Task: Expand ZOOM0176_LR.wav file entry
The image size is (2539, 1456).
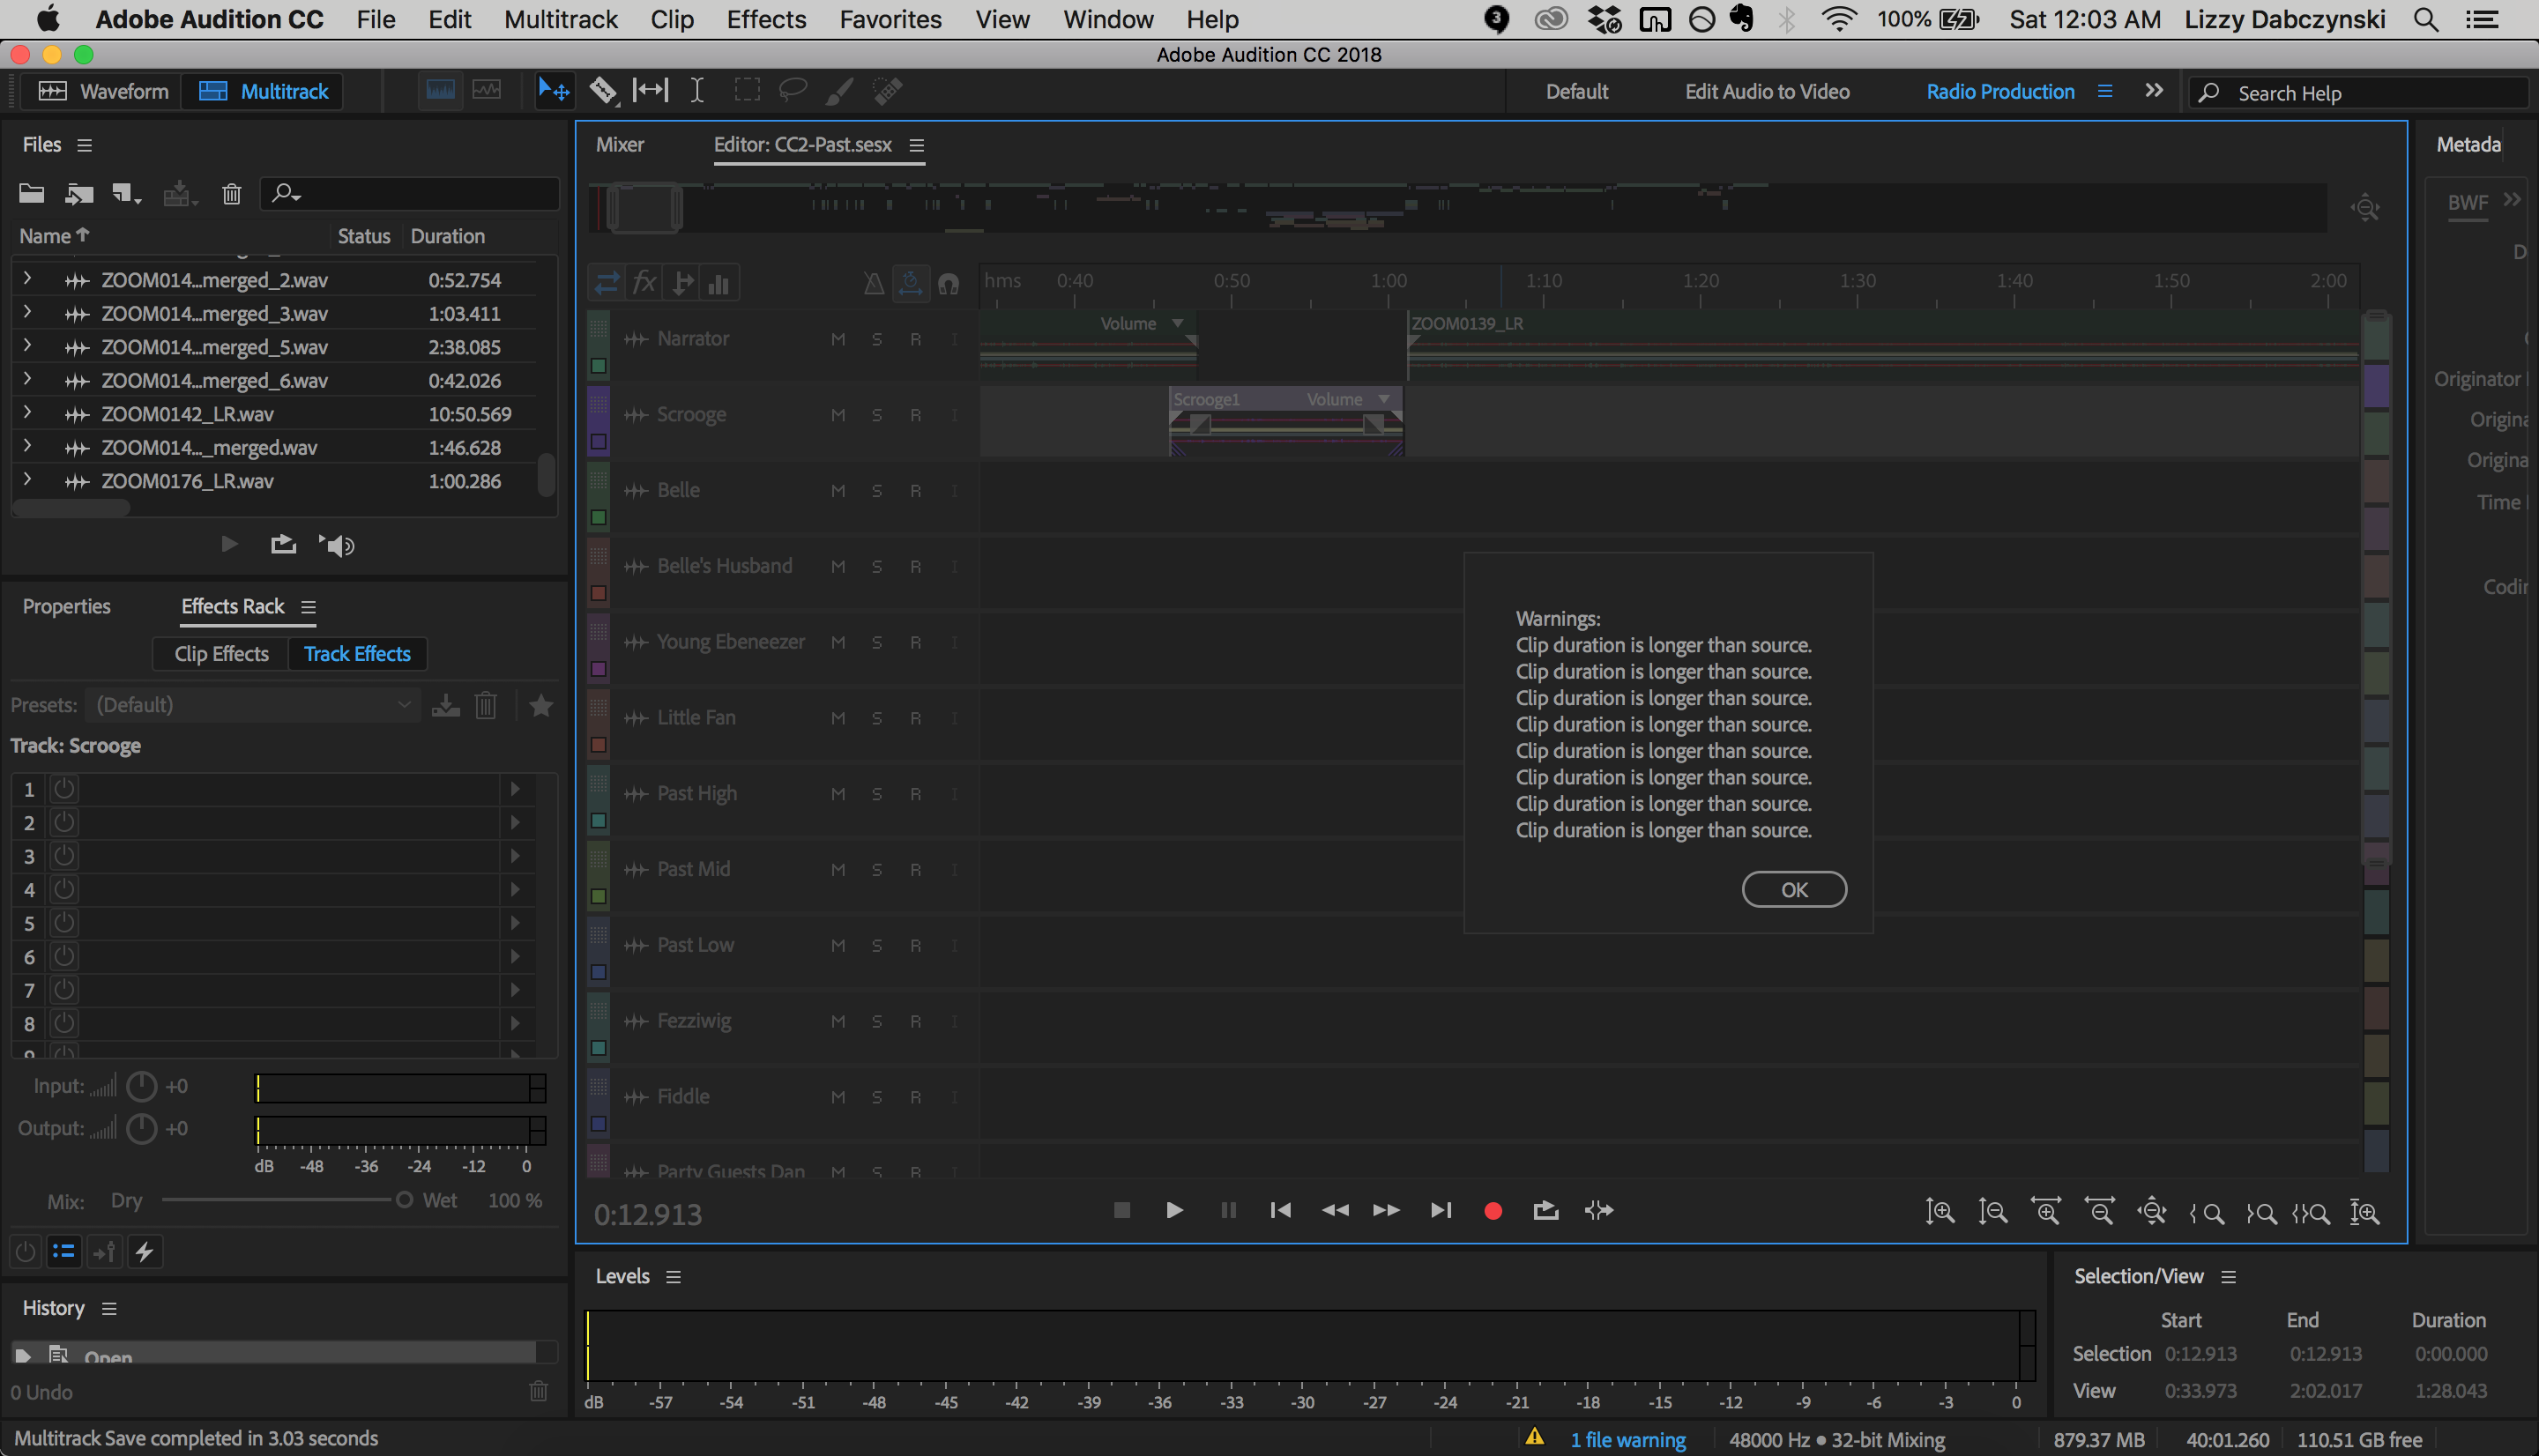Action: pos(27,479)
